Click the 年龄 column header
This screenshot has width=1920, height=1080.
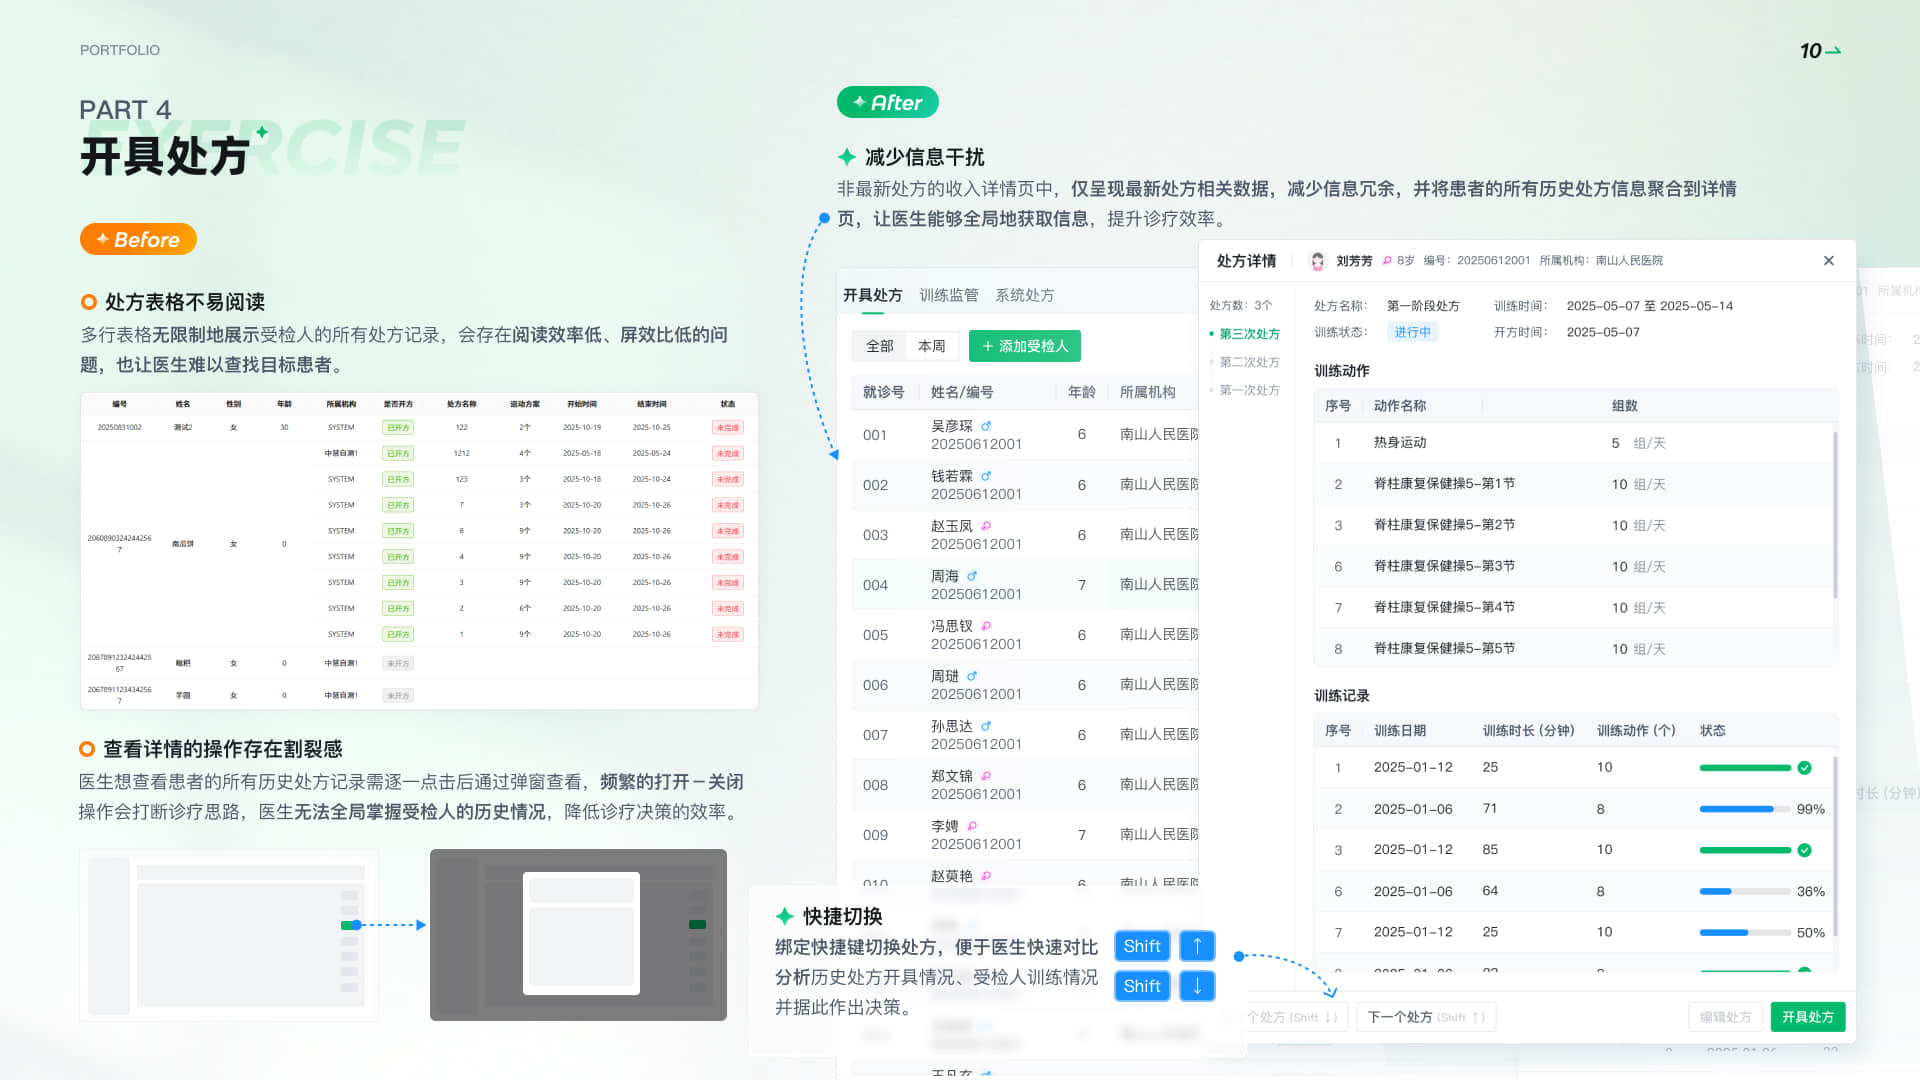[x=1081, y=392]
